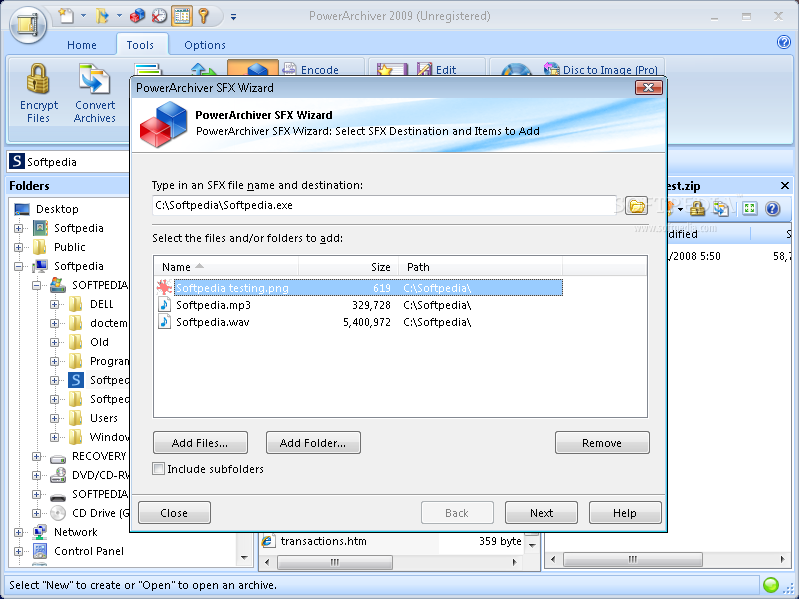Click the Softpedia S icon in address bar
The height and width of the screenshot is (599, 799).
[x=17, y=161]
